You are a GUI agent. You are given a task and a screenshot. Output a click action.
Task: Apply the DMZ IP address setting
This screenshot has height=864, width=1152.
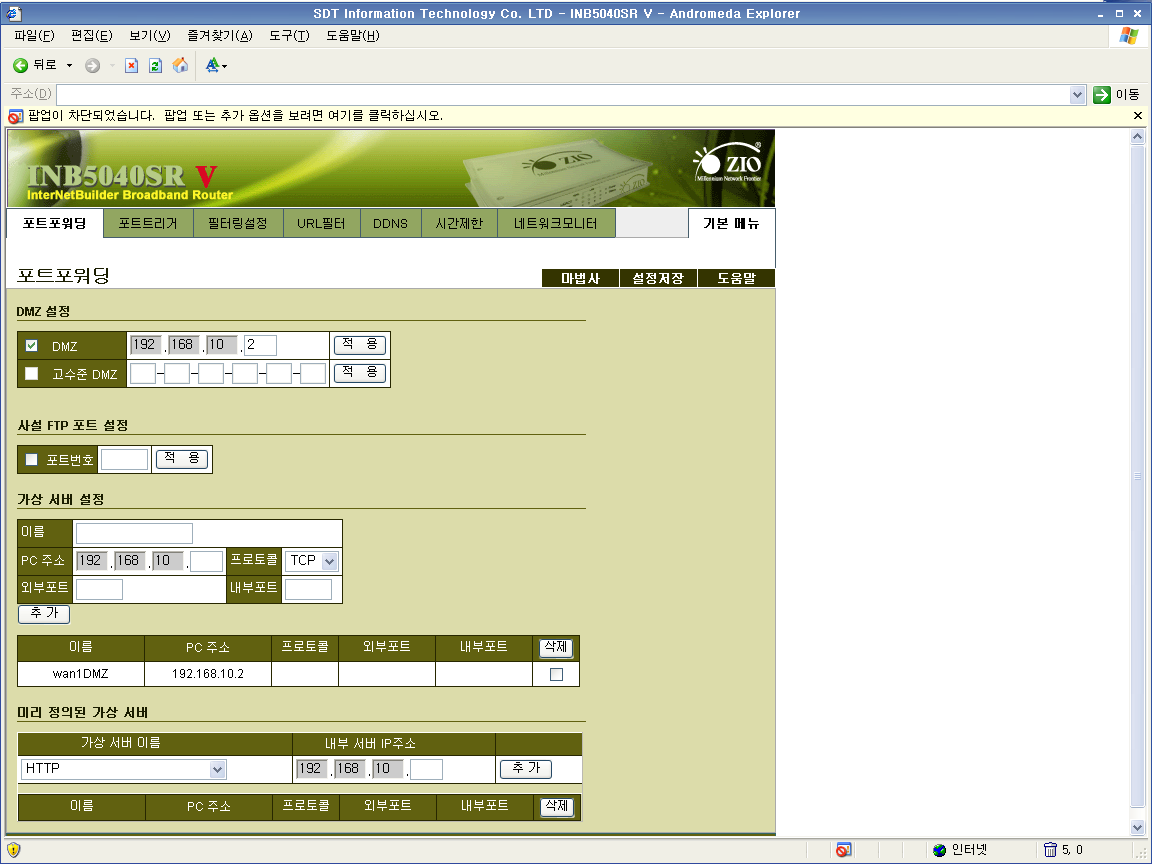click(360, 345)
